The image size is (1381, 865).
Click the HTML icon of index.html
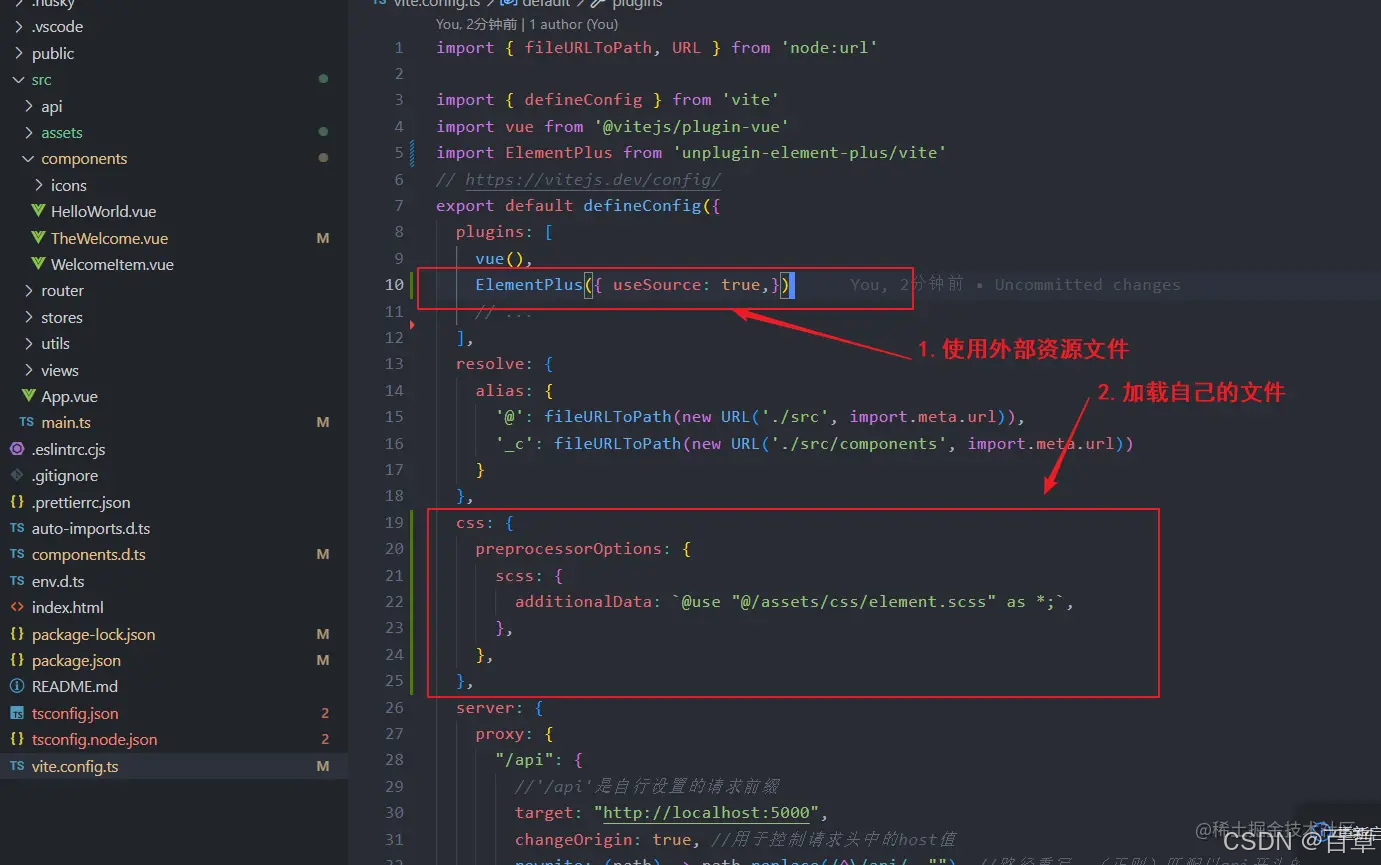click(x=17, y=608)
